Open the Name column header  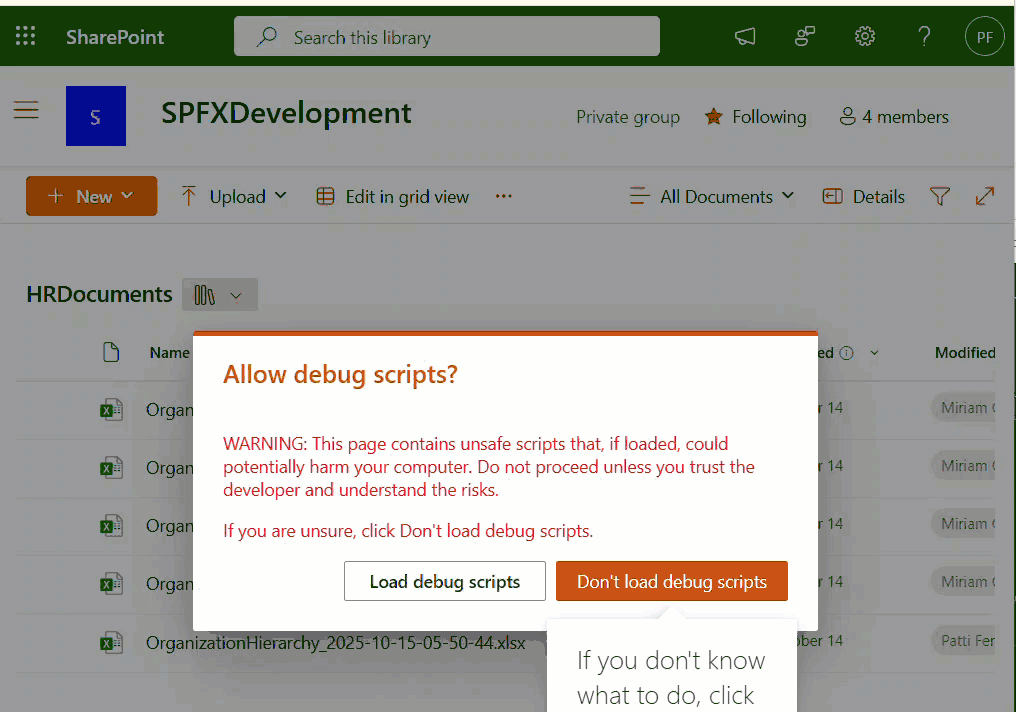(170, 352)
